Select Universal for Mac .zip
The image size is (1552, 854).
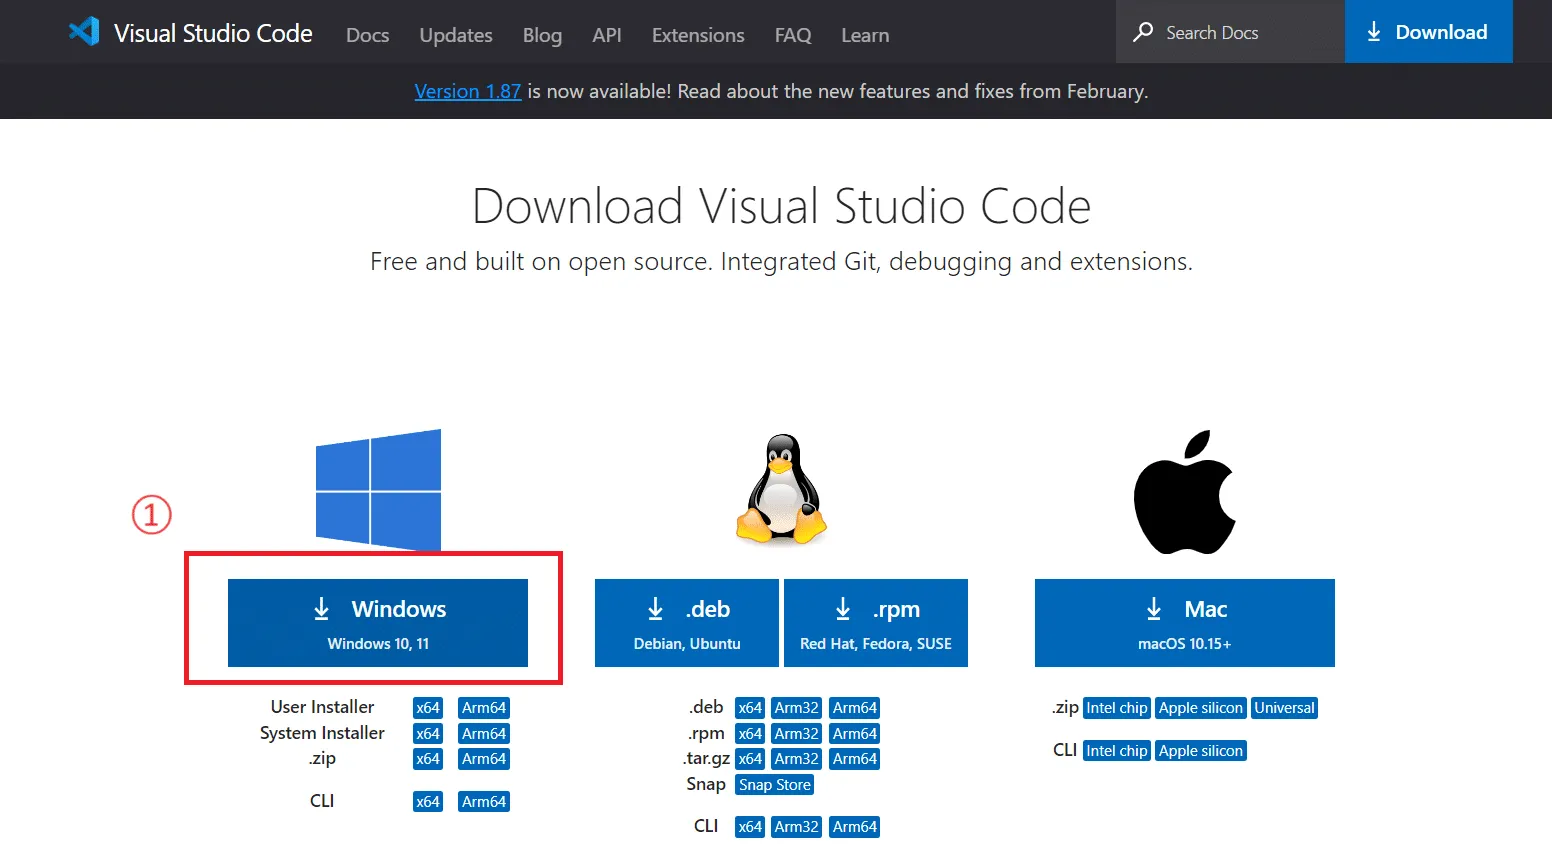pos(1285,708)
